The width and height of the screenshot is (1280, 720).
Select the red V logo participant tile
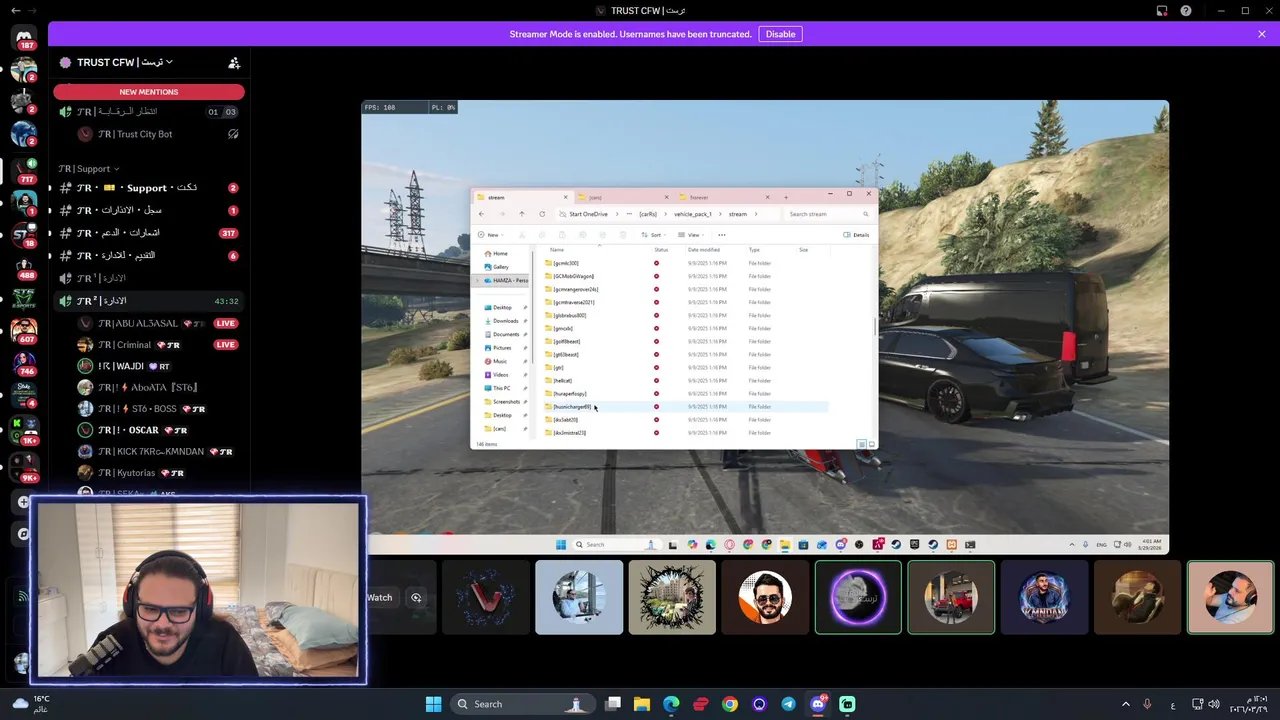[x=486, y=598]
